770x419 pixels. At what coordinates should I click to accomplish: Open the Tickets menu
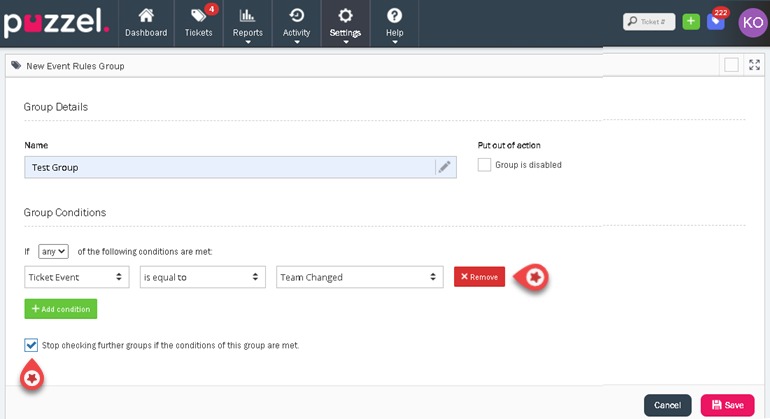pos(199,22)
